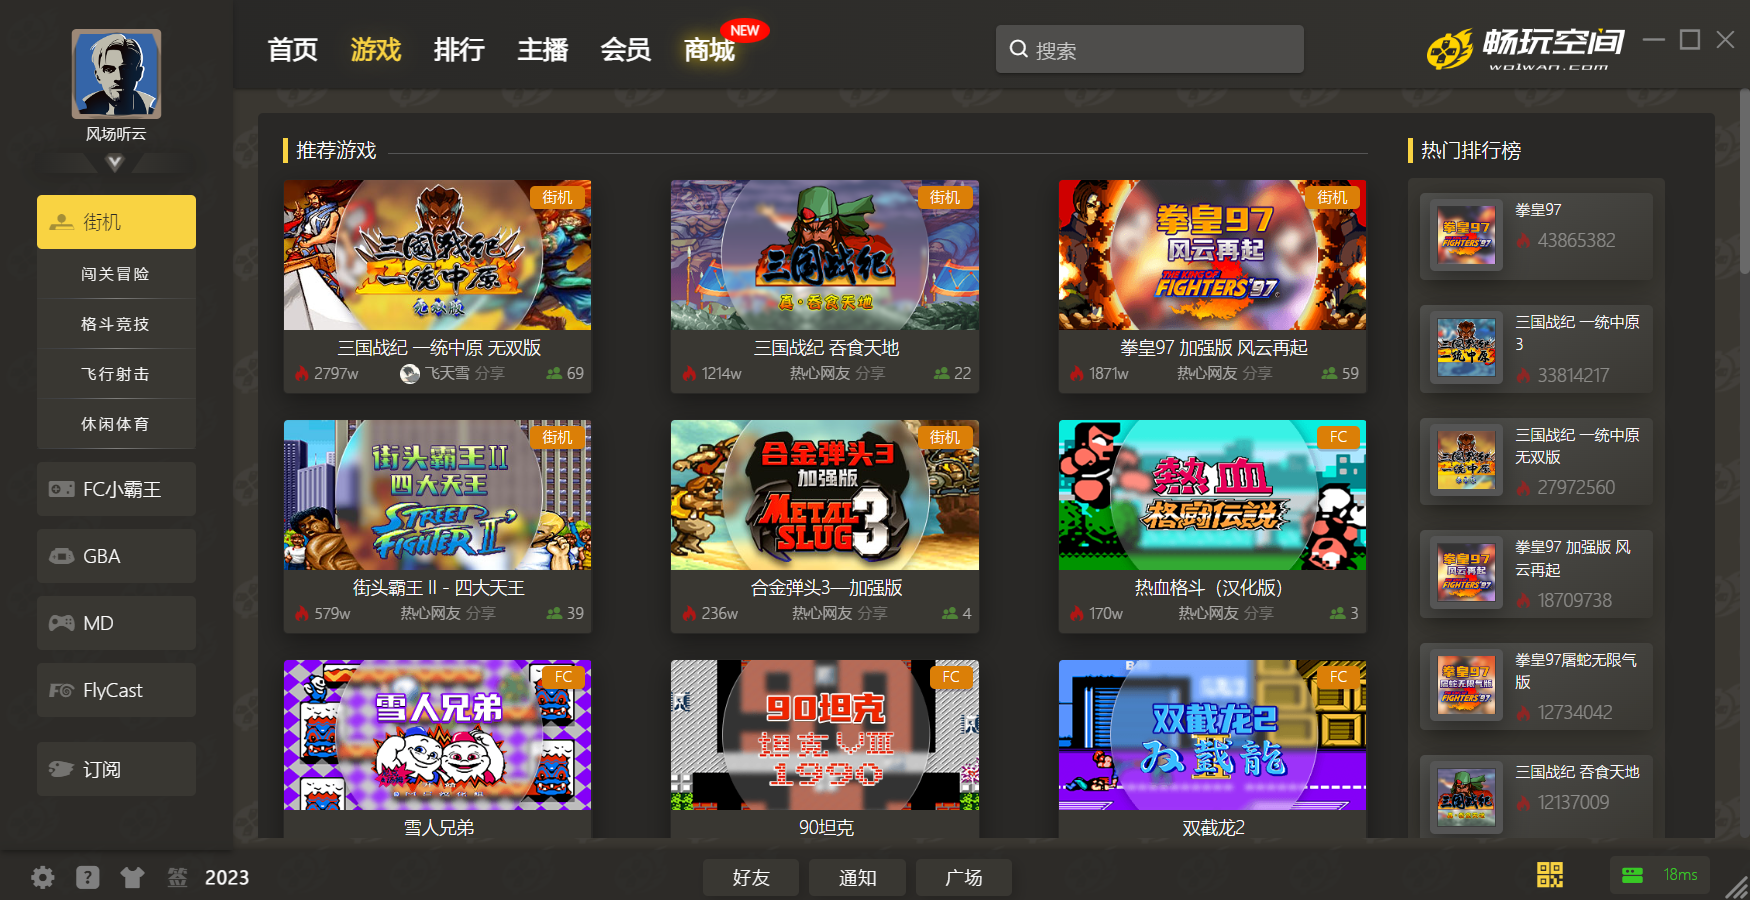
Task: Select the 休闲体育 subcategory
Action: pyautogui.click(x=116, y=424)
